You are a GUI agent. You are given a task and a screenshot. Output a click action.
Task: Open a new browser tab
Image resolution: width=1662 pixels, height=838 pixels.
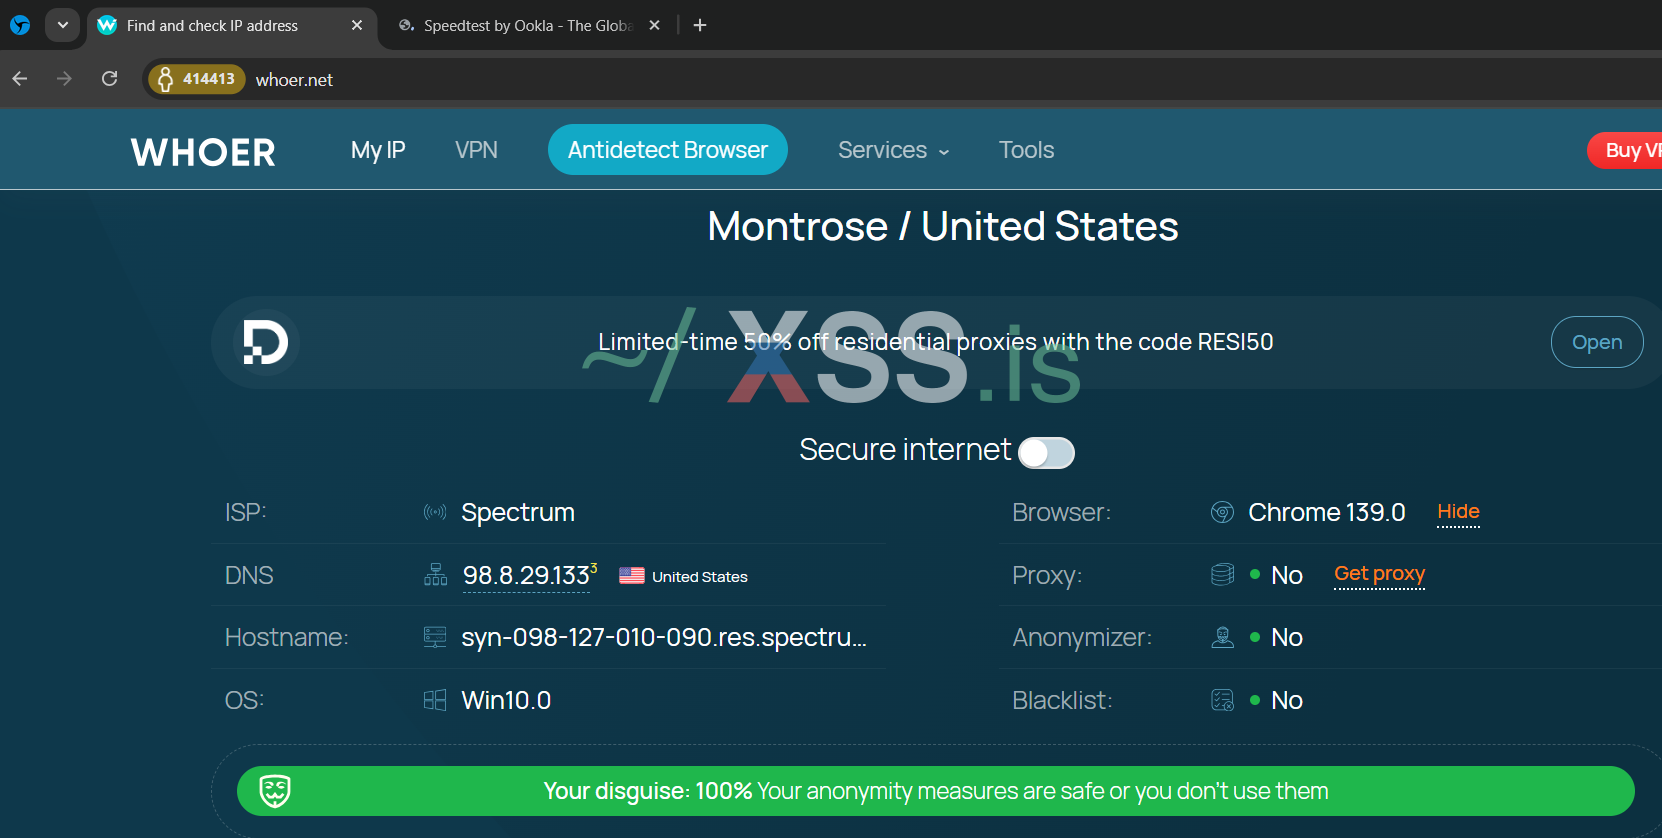pyautogui.click(x=700, y=25)
